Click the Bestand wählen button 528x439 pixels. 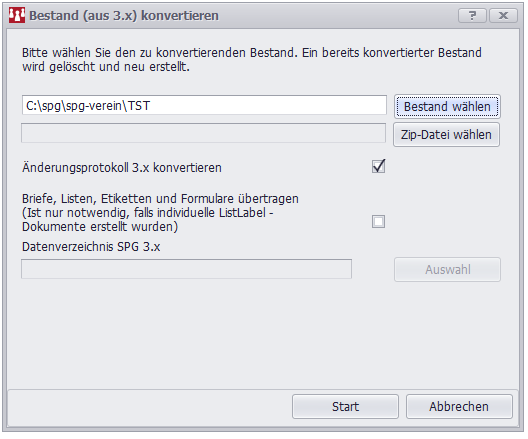click(x=447, y=107)
